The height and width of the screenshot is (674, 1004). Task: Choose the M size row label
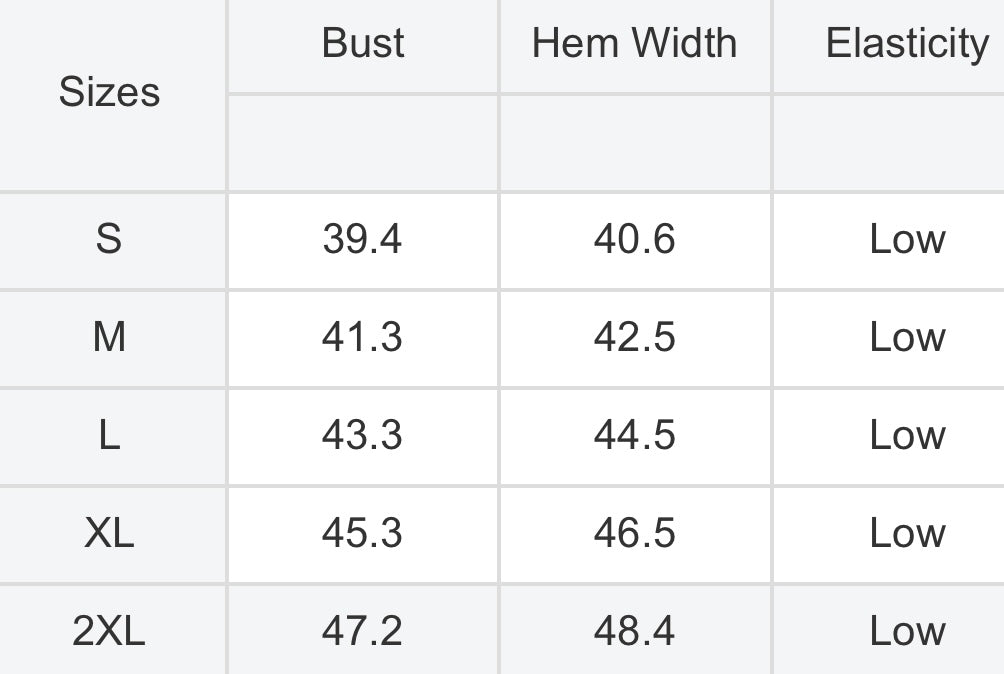point(109,337)
